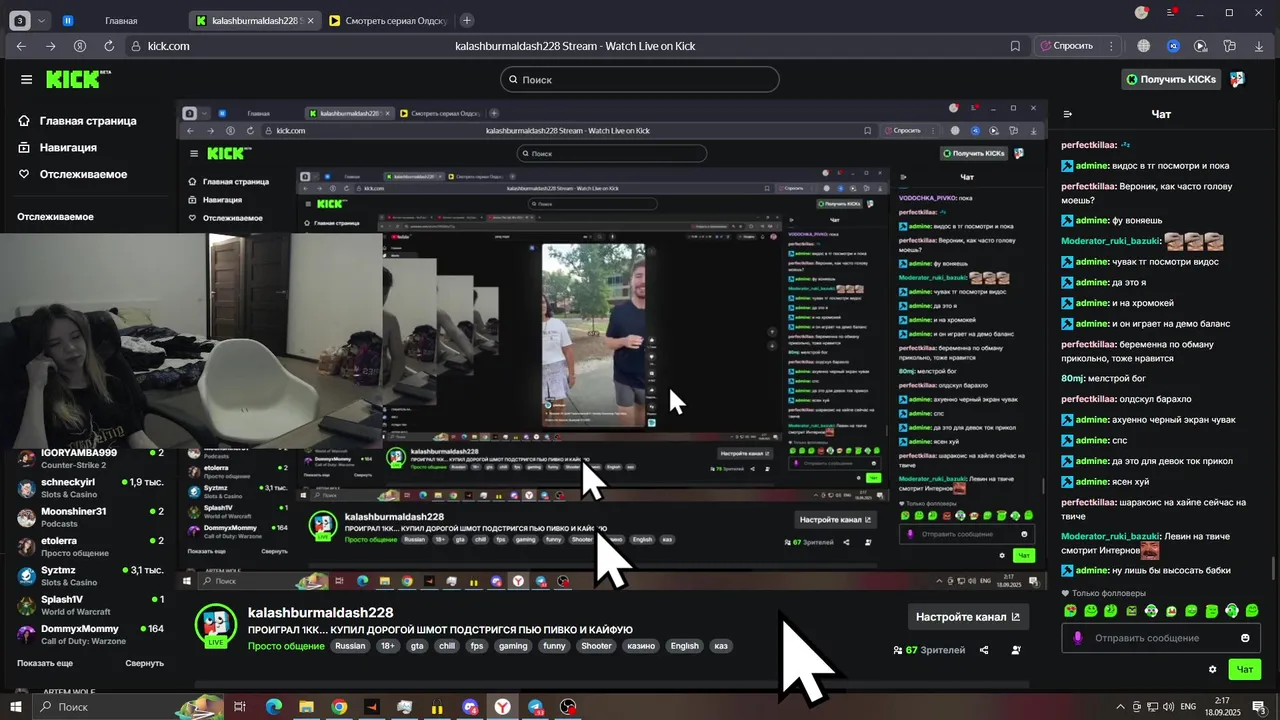
Task: Click the ENG input language indicator
Action: point(1189,707)
